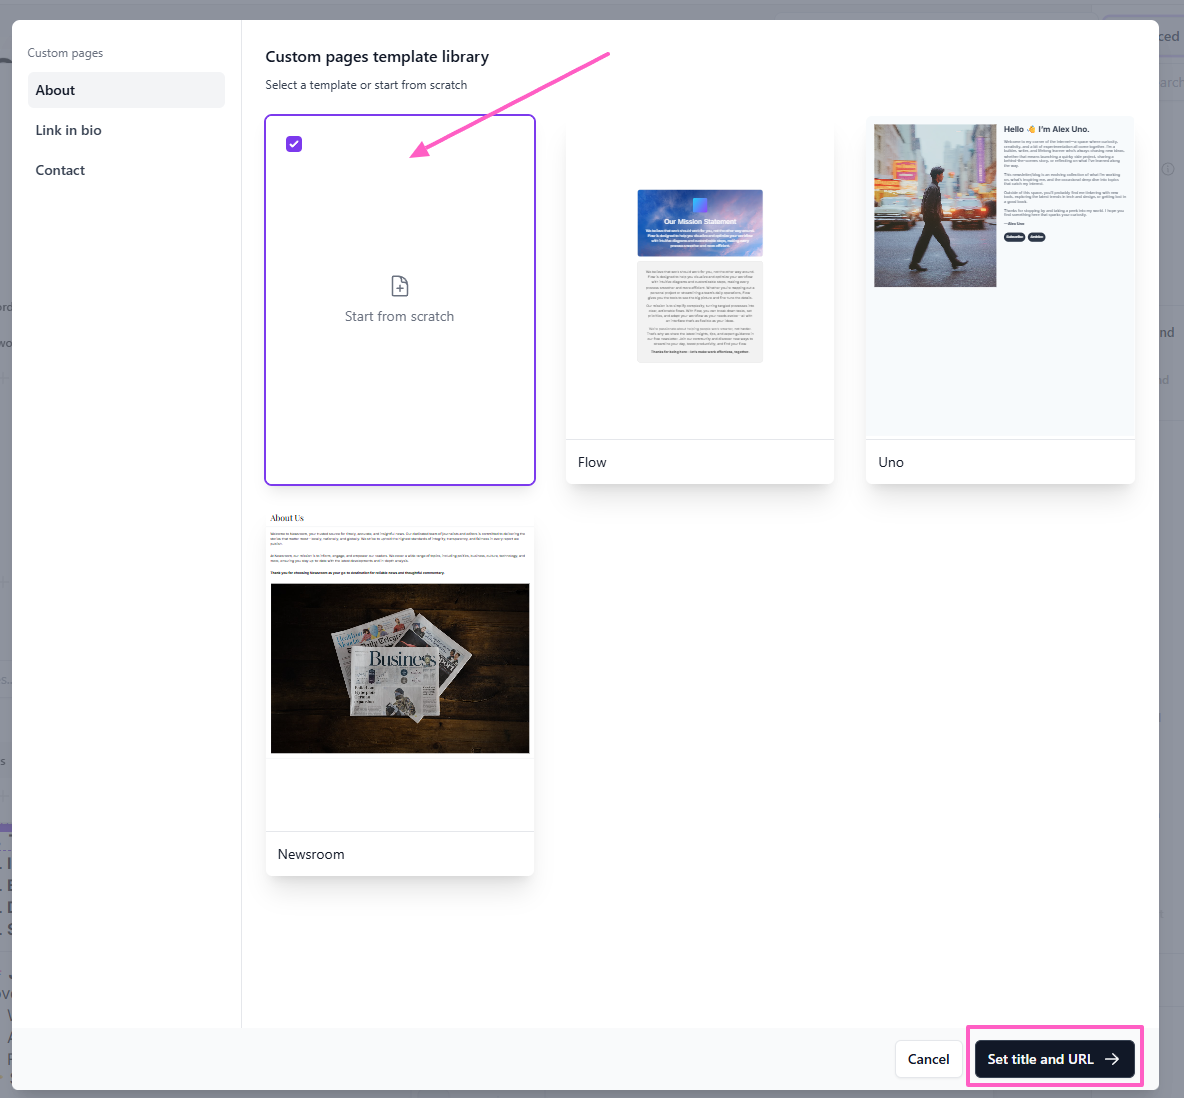Choose the Flow template name label
Image resolution: width=1184 pixels, height=1098 pixels.
click(592, 462)
